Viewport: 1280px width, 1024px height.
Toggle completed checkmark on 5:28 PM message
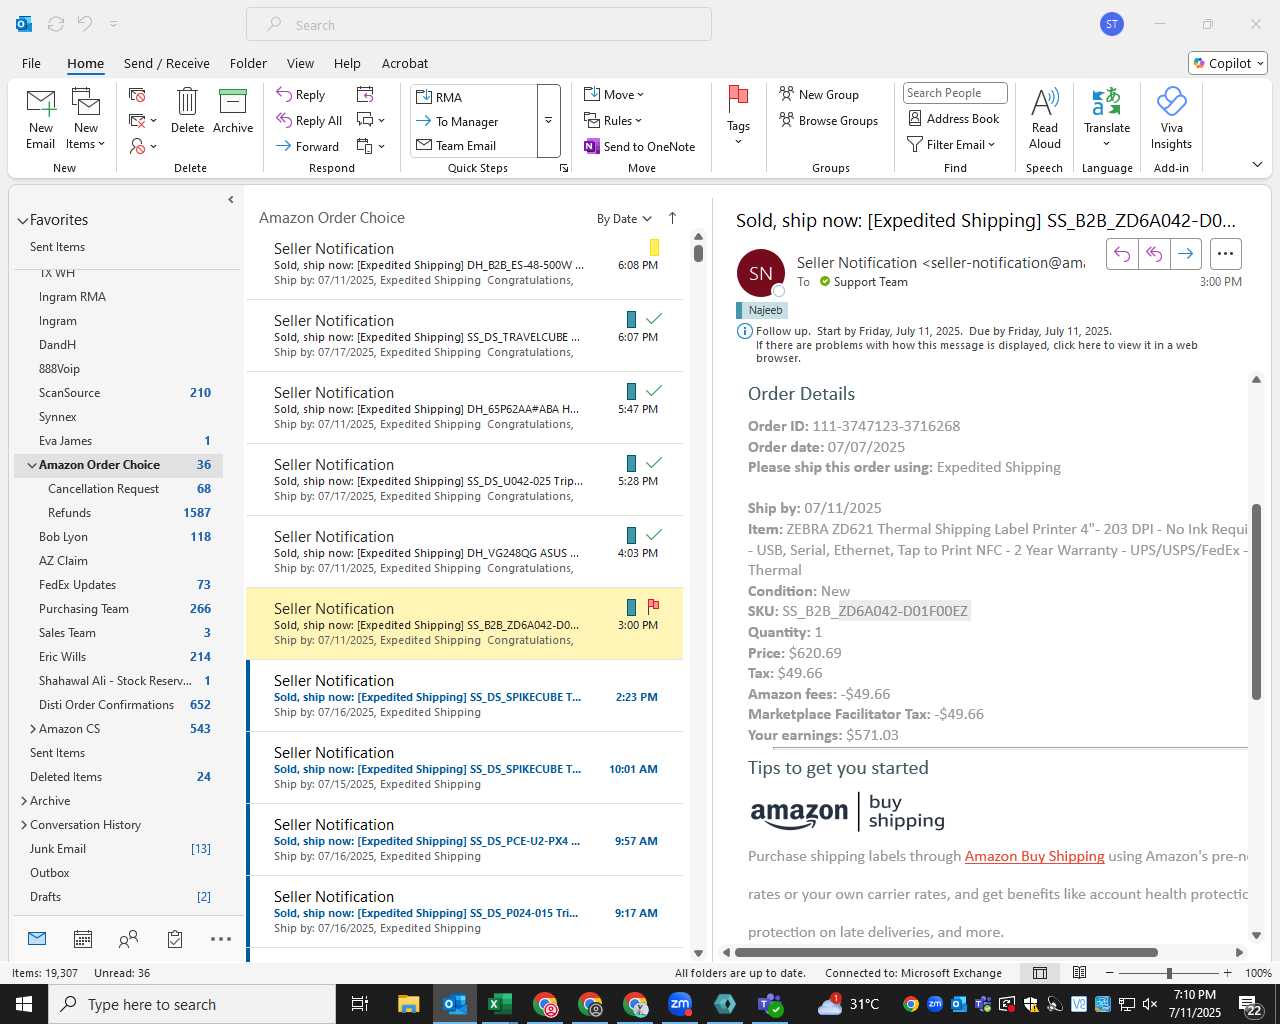(x=654, y=462)
